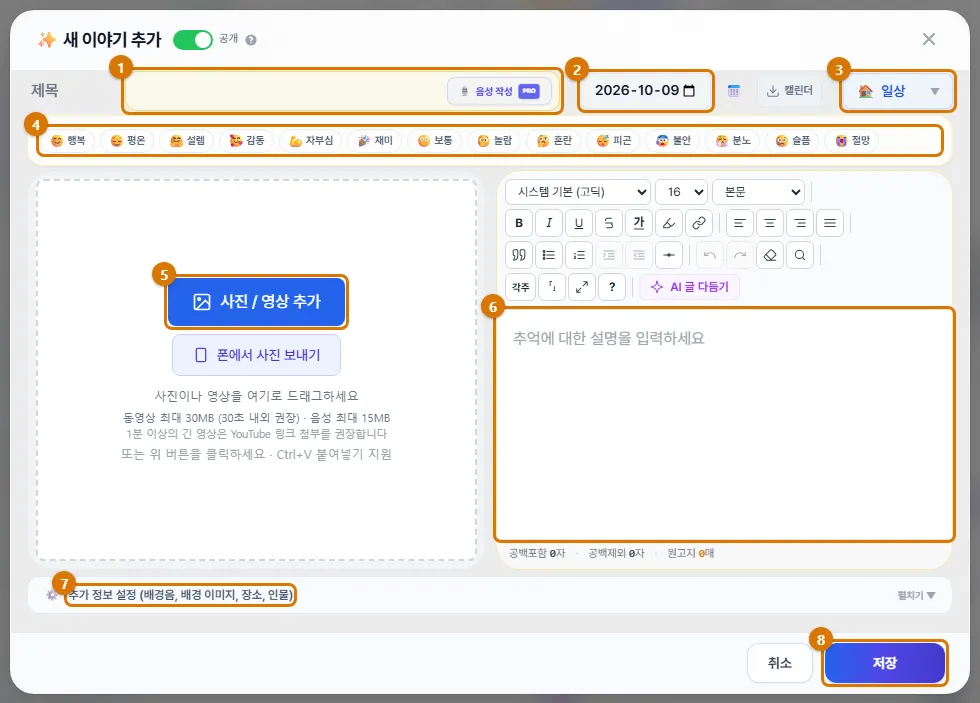Image resolution: width=980 pixels, height=703 pixels.
Task: Justify the text alignment
Action: (829, 223)
